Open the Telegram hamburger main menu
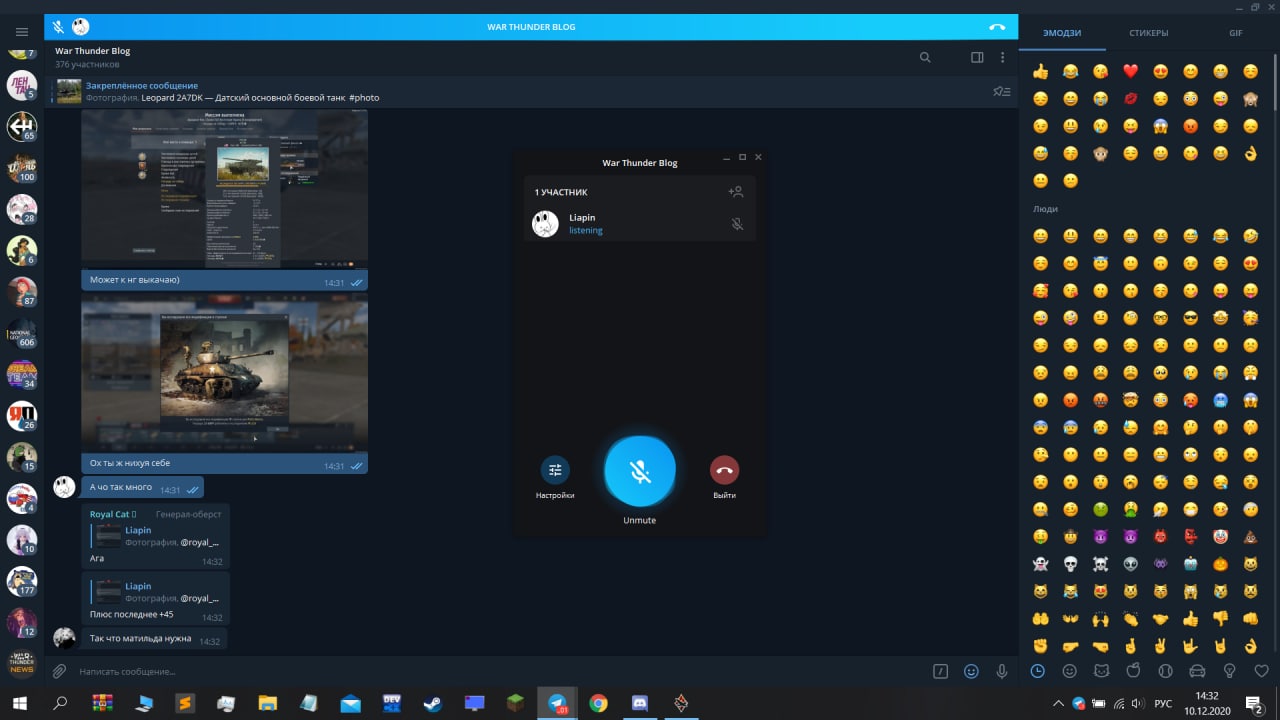Viewport: 1280px width, 720px height. pyautogui.click(x=22, y=32)
